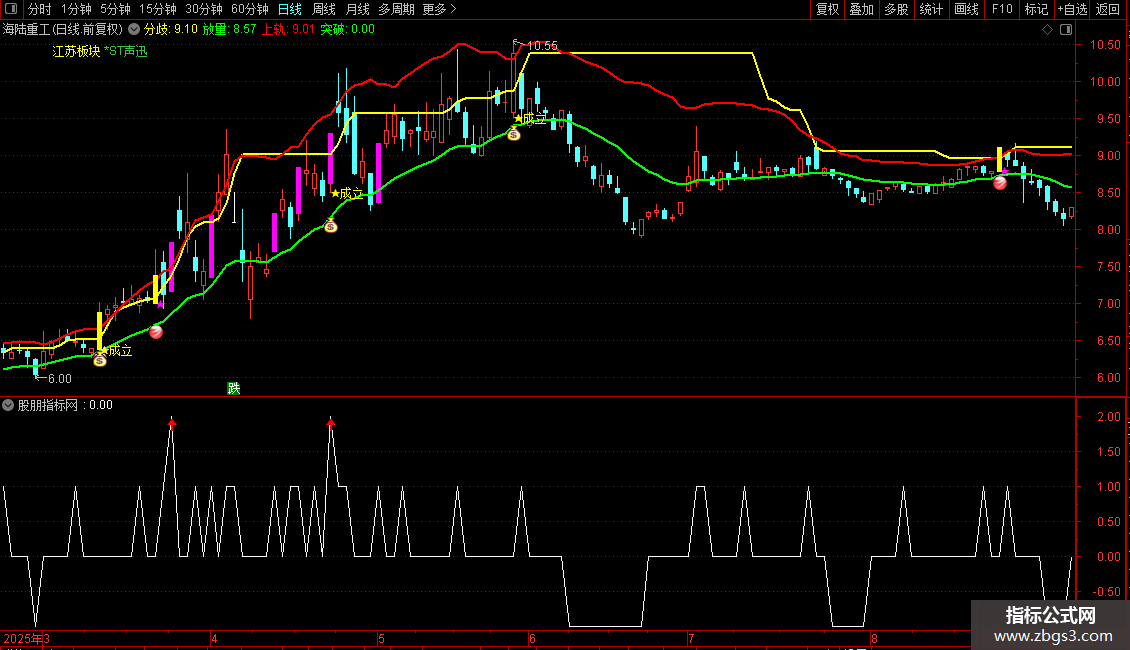Click 海陆重工(日线.前复权) chart title
This screenshot has height=650, width=1130.
[63, 29]
